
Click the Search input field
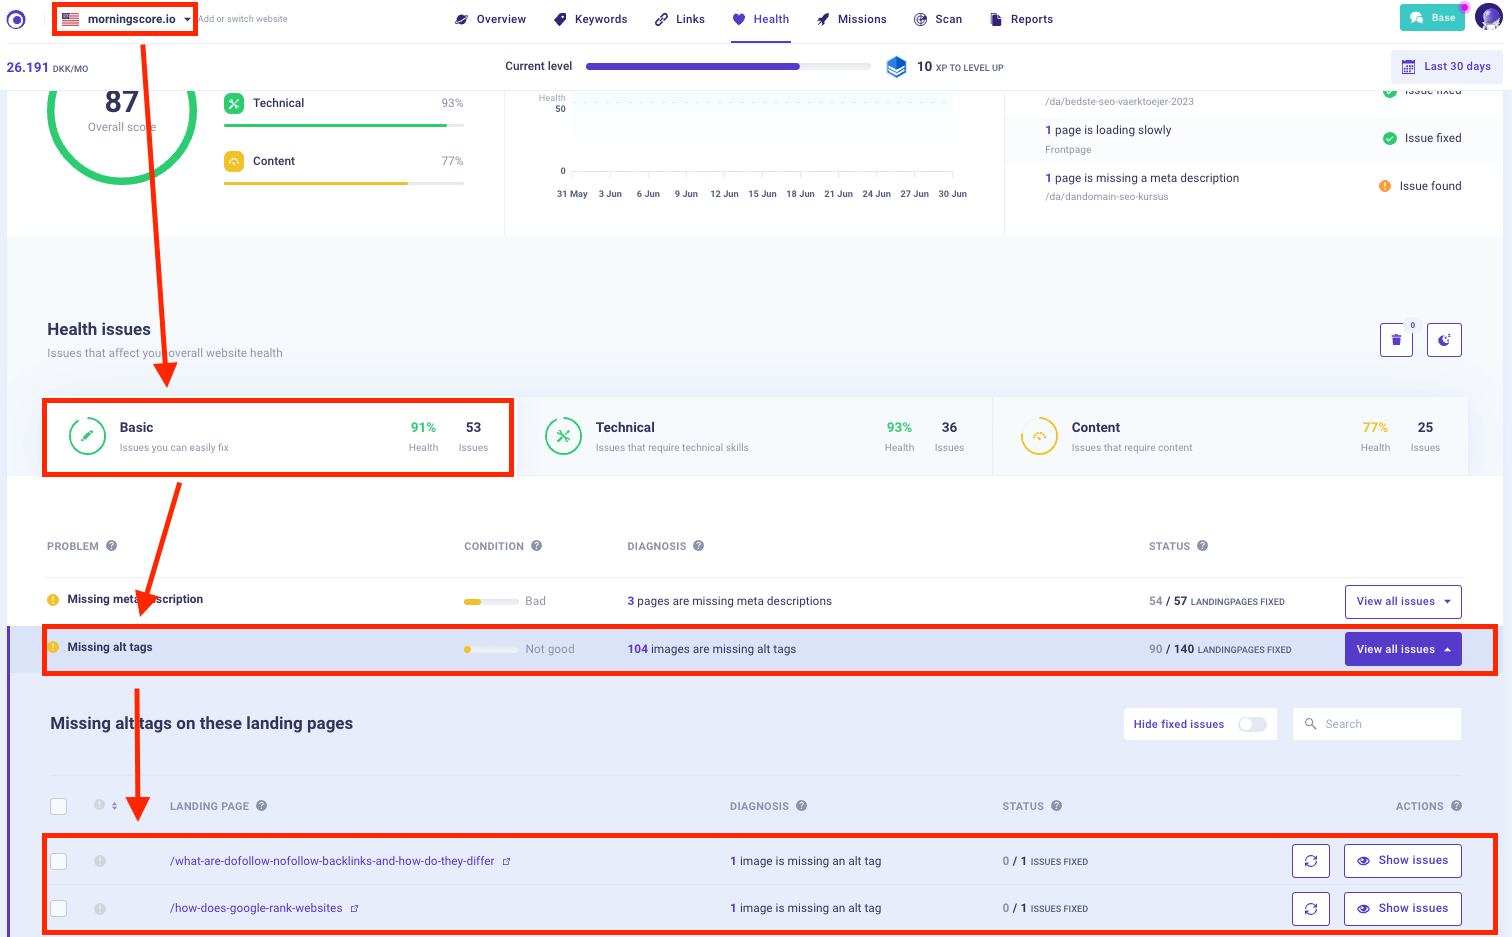(x=1377, y=724)
